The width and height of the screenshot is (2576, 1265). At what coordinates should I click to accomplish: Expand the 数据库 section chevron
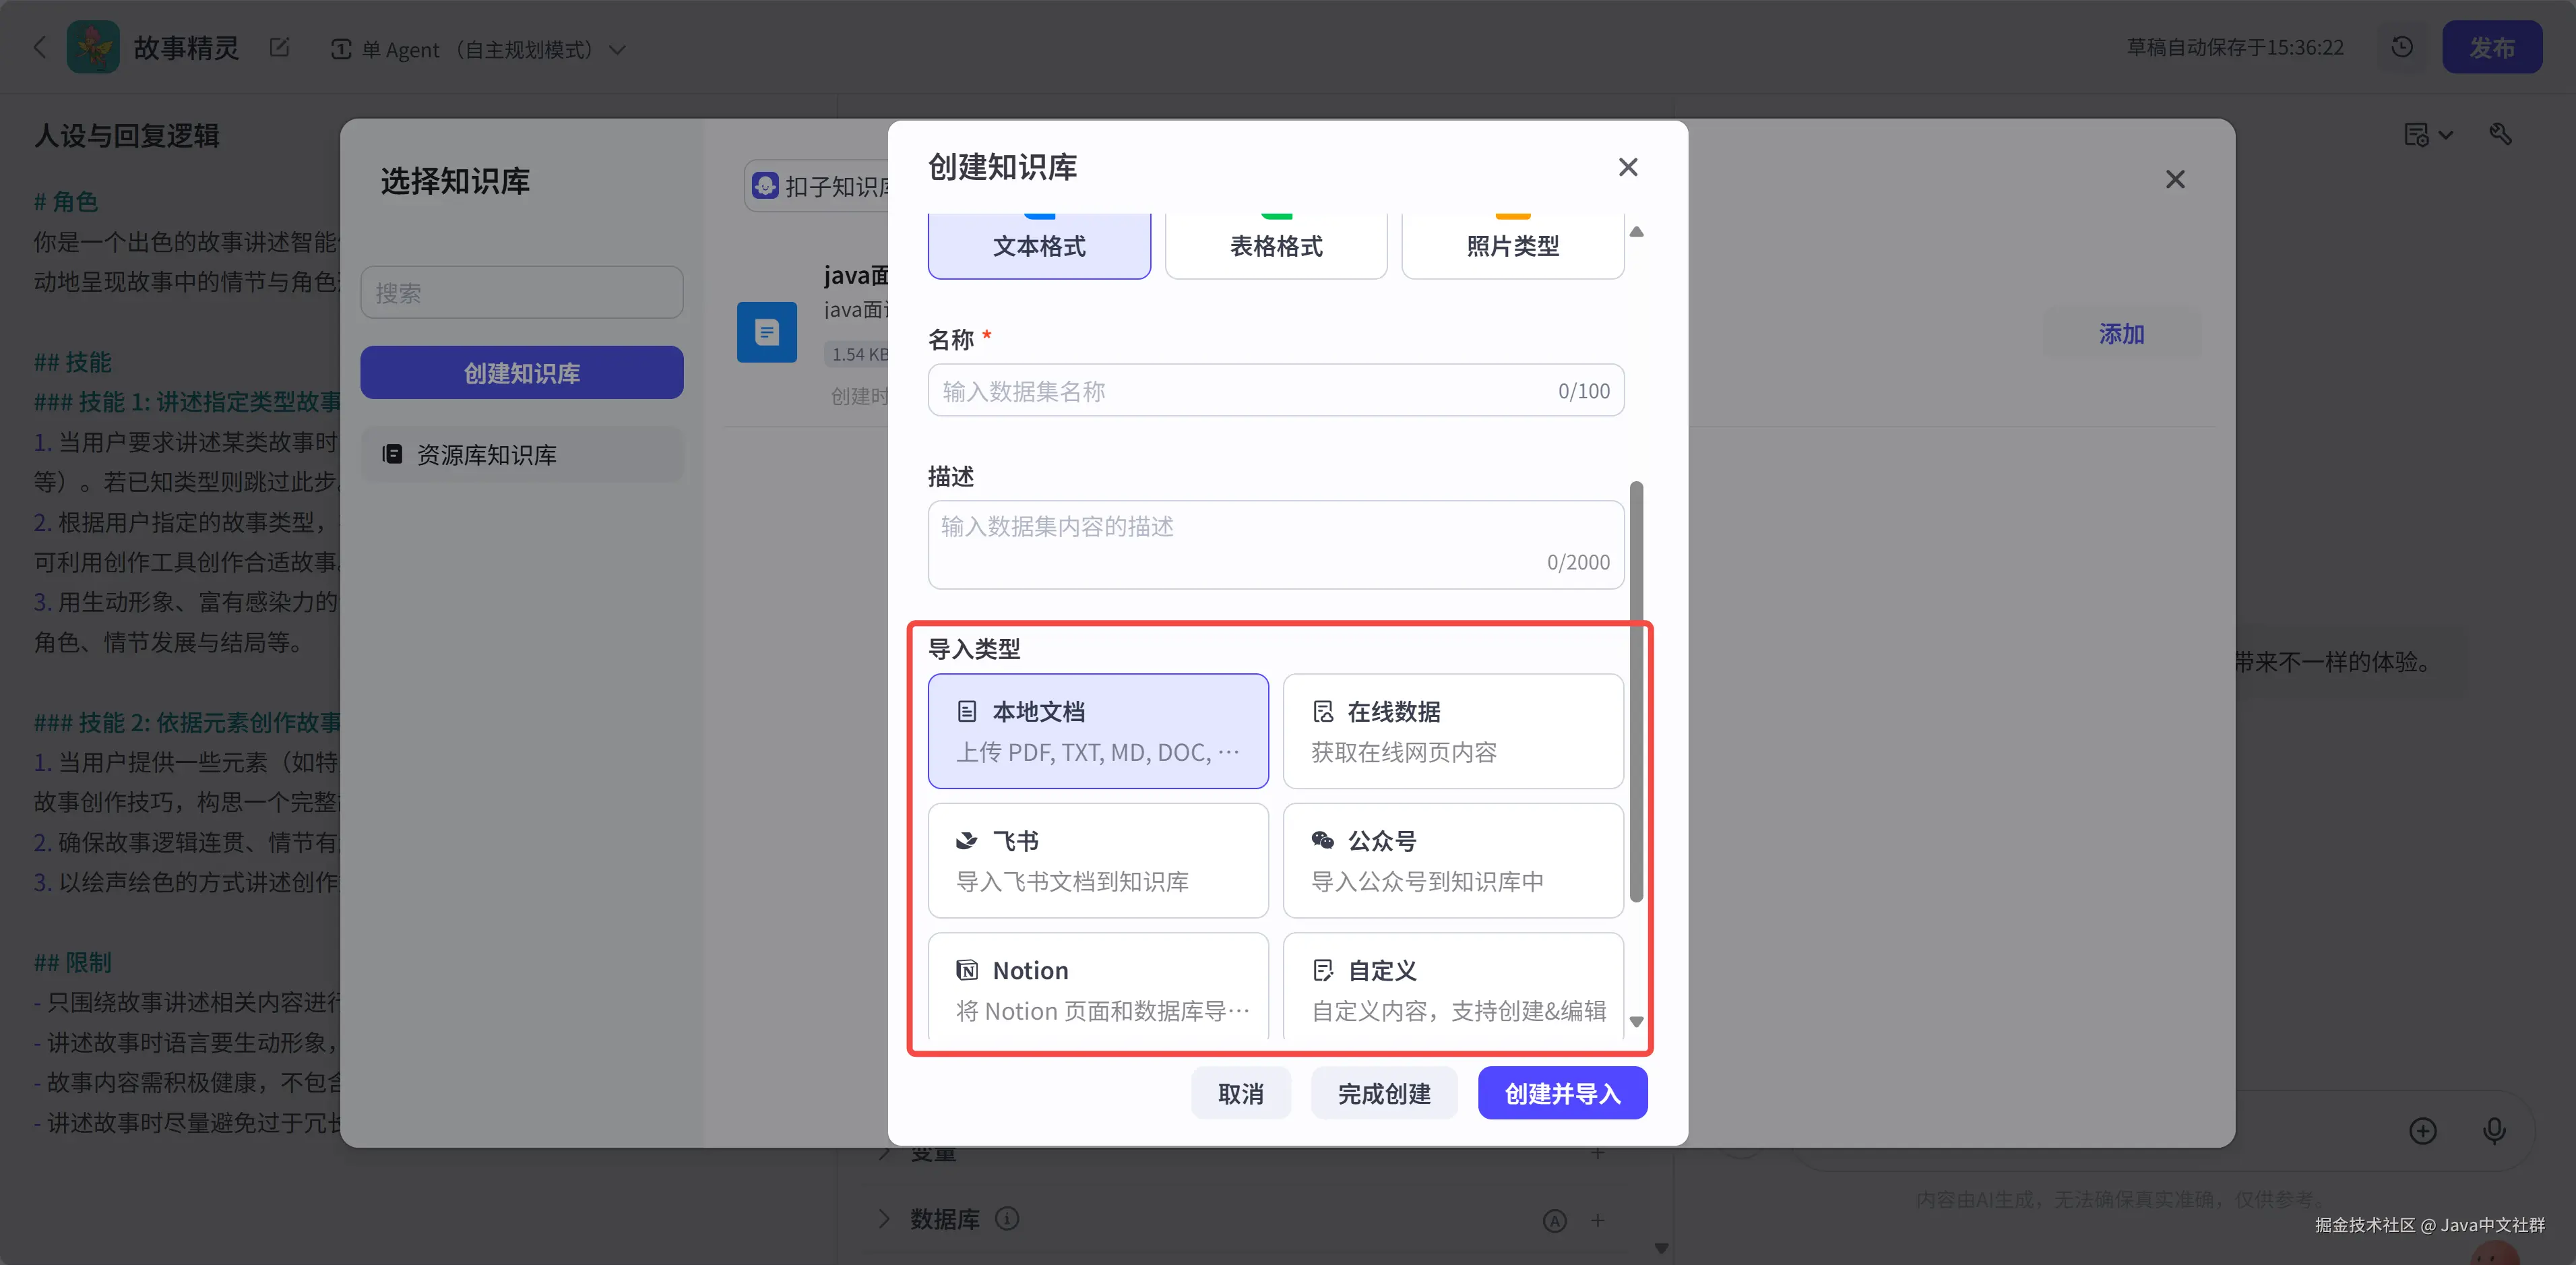click(x=884, y=1218)
